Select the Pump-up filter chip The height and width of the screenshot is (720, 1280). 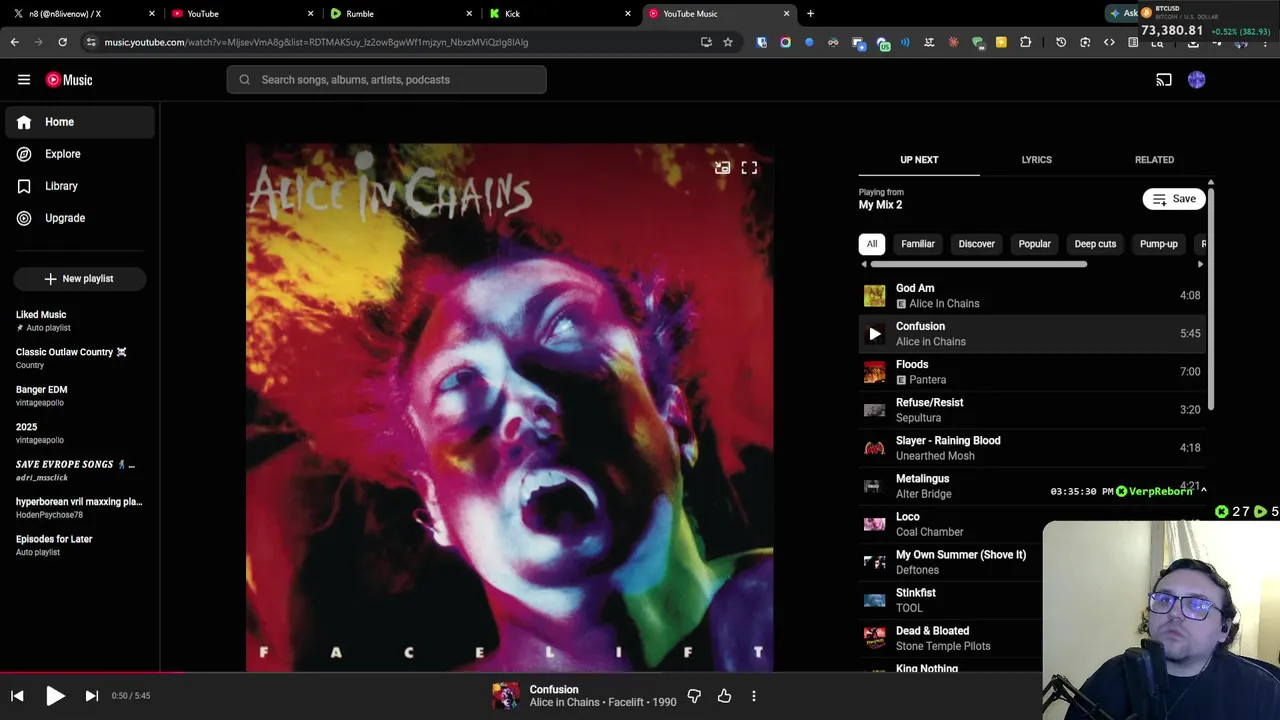tap(1159, 244)
